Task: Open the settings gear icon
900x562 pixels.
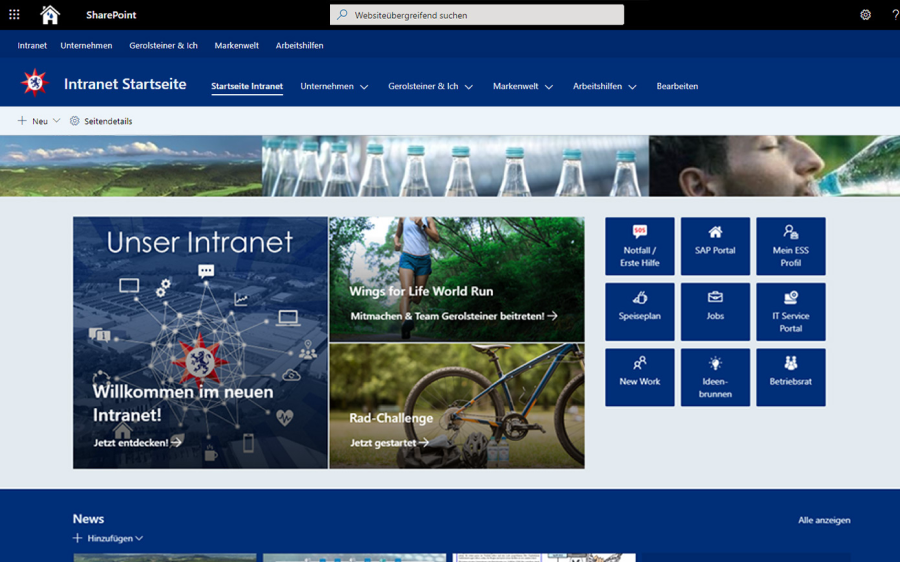Action: (865, 15)
